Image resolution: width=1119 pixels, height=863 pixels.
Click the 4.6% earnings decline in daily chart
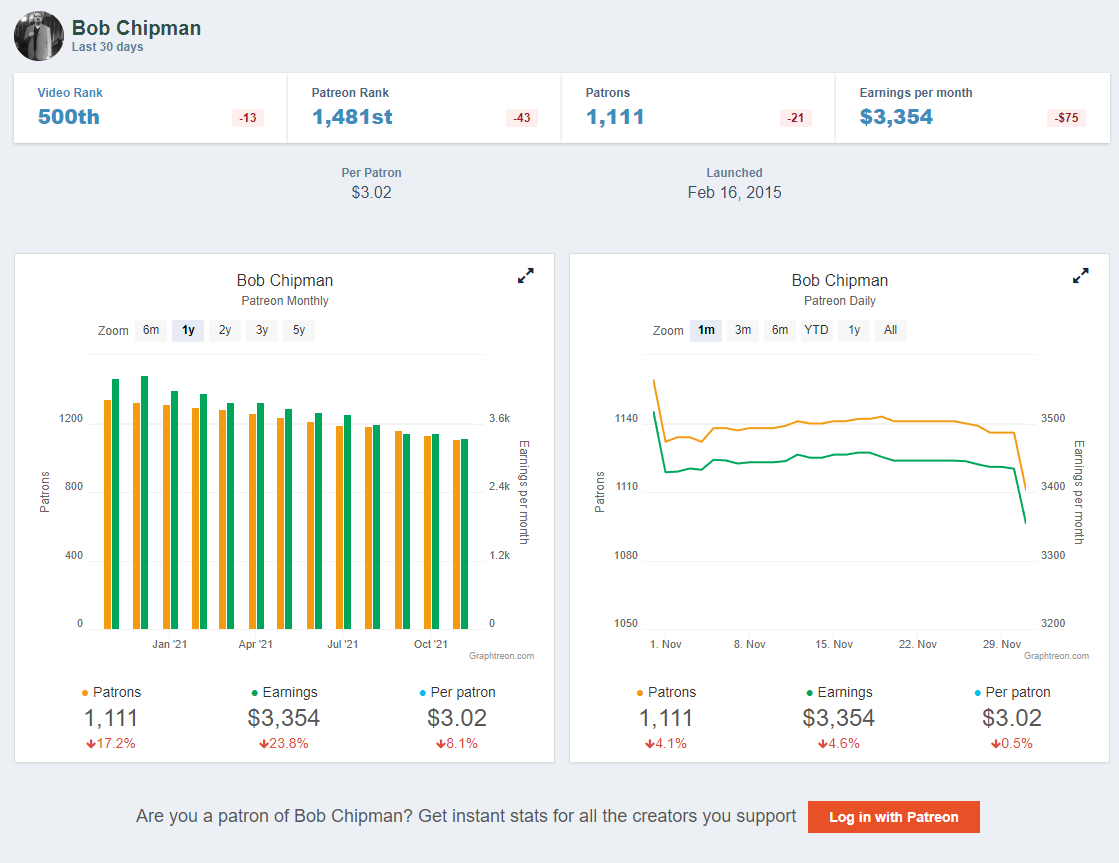tap(839, 744)
